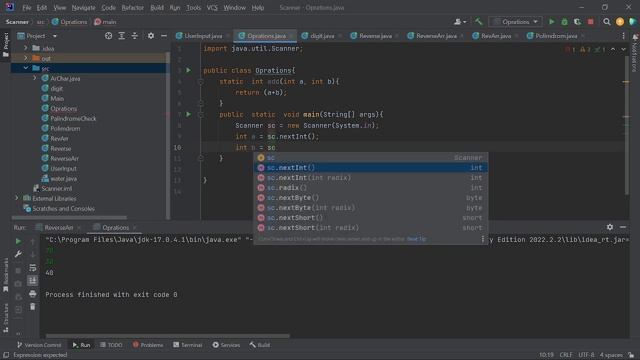The height and width of the screenshot is (360, 640).
Task: Start debugging with the bug icon
Action: click(x=564, y=22)
